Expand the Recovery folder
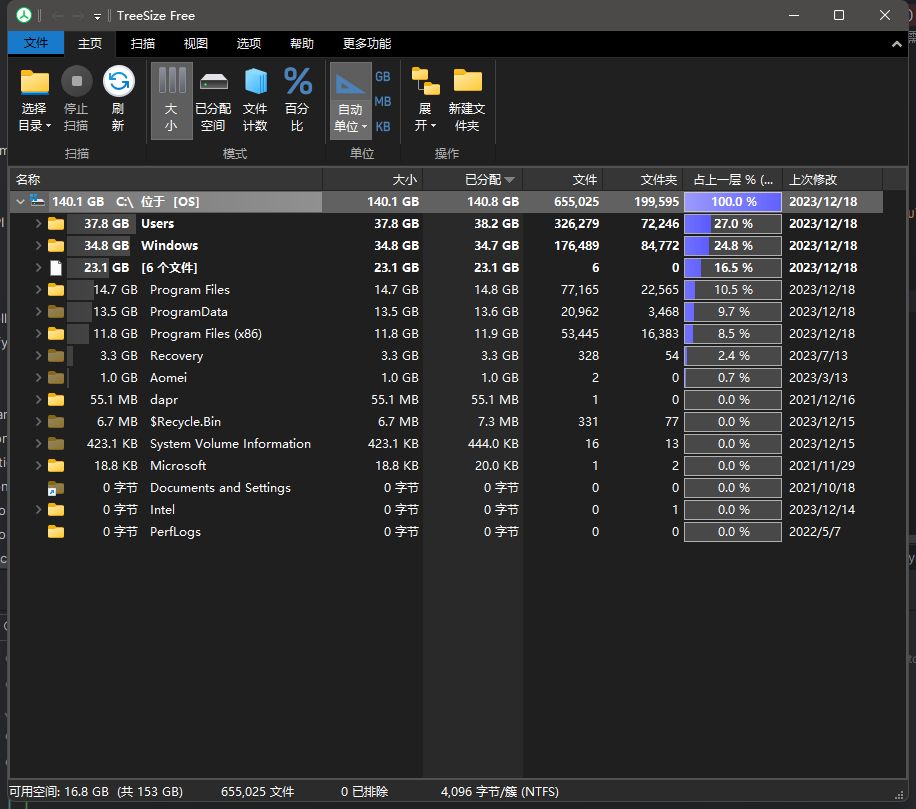The image size is (916, 809). [38, 356]
